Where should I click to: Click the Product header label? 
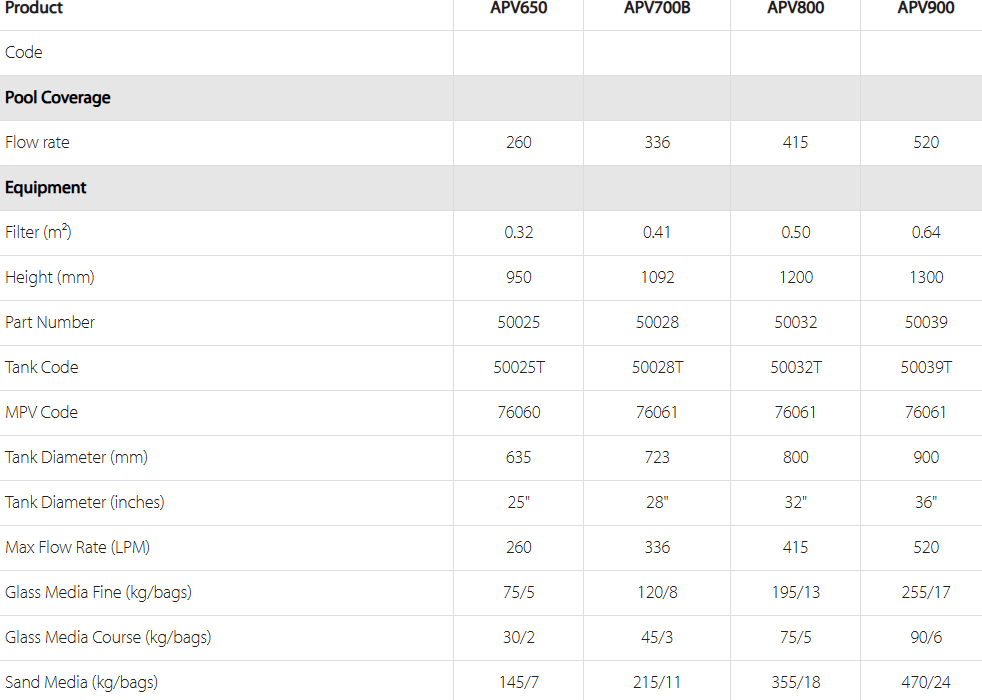pos(34,8)
